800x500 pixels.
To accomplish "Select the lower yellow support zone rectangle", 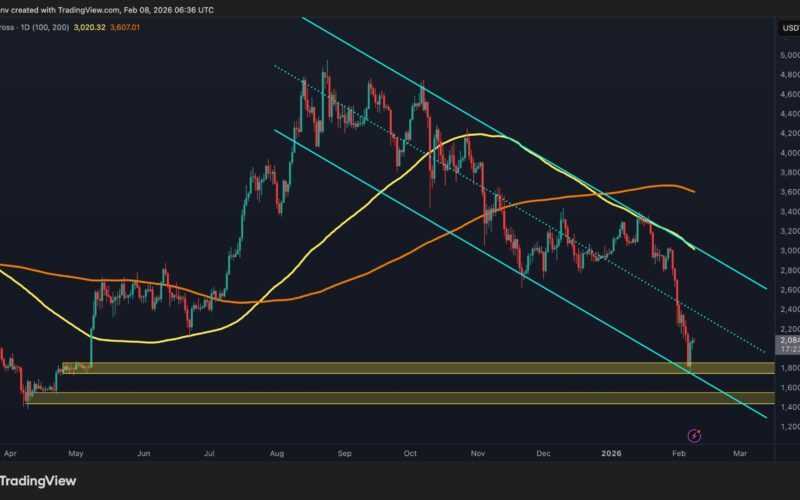I will 400,398.
